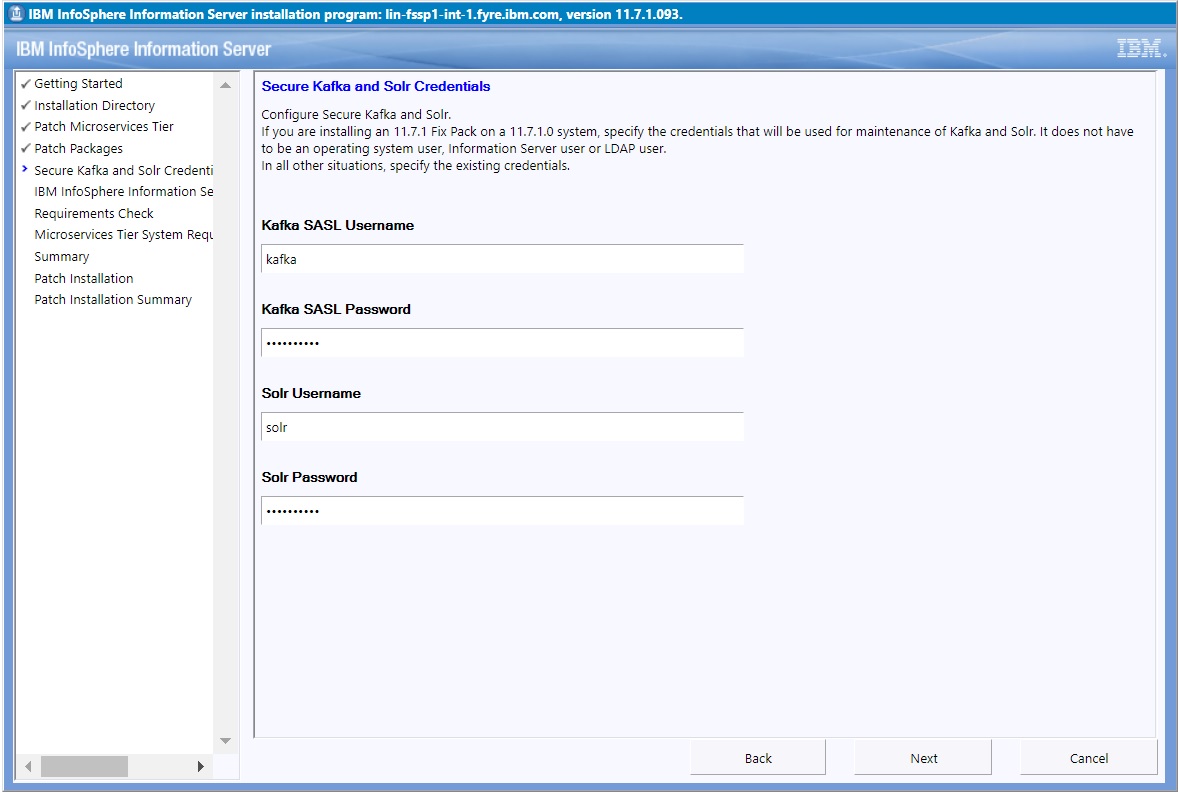Viewport: 1178px width, 792px height.
Task: Go to the Patch Packages step
Action: (78, 149)
